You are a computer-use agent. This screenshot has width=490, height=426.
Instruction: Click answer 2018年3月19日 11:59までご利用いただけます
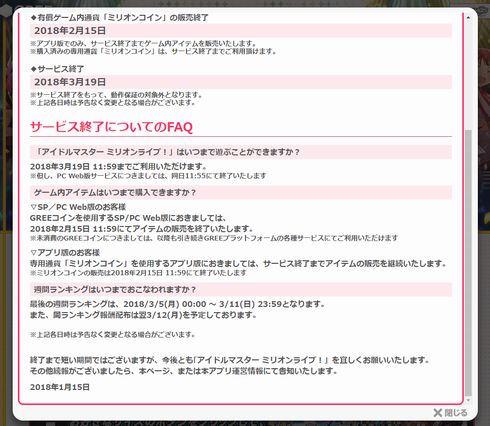119,166
